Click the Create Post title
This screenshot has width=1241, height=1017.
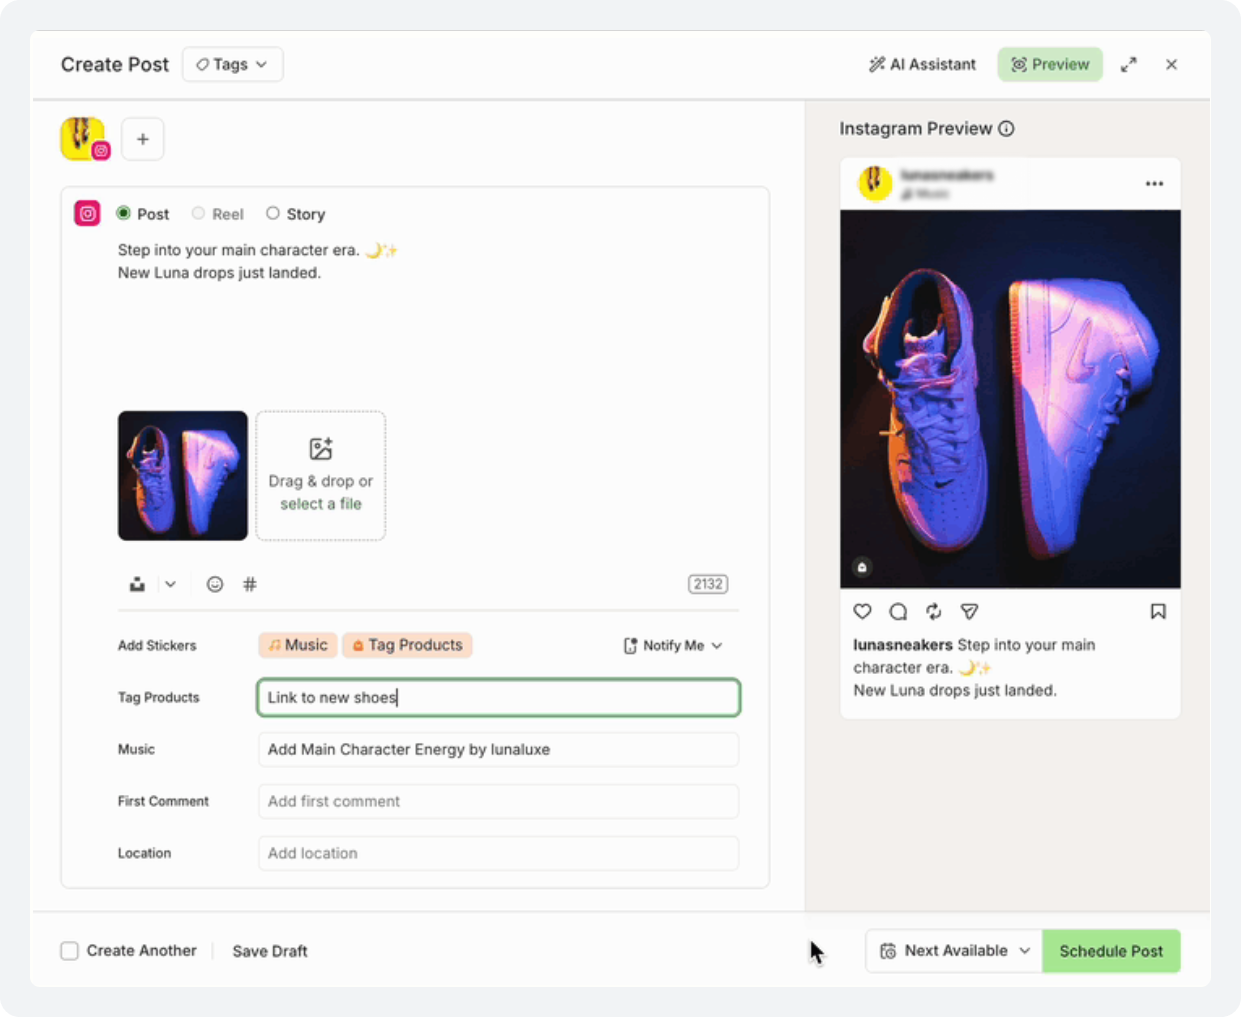click(x=115, y=64)
